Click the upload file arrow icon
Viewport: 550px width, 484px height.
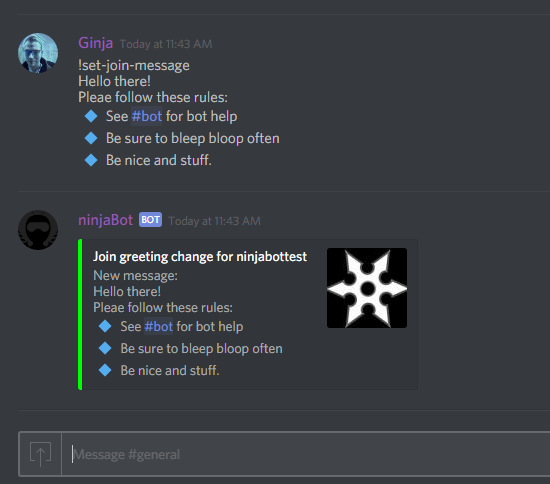click(x=40, y=454)
